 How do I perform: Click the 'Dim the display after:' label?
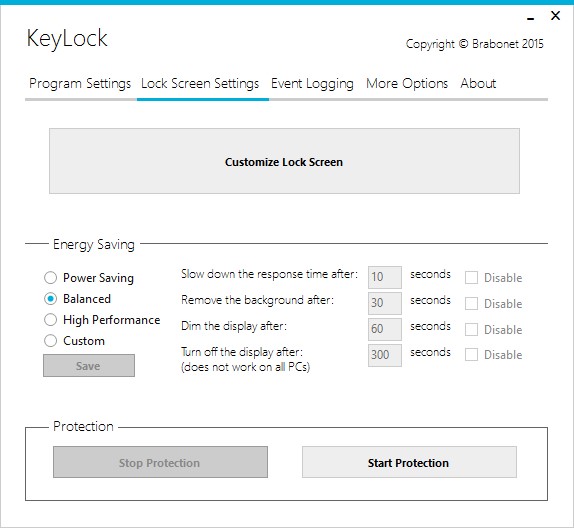click(x=234, y=326)
